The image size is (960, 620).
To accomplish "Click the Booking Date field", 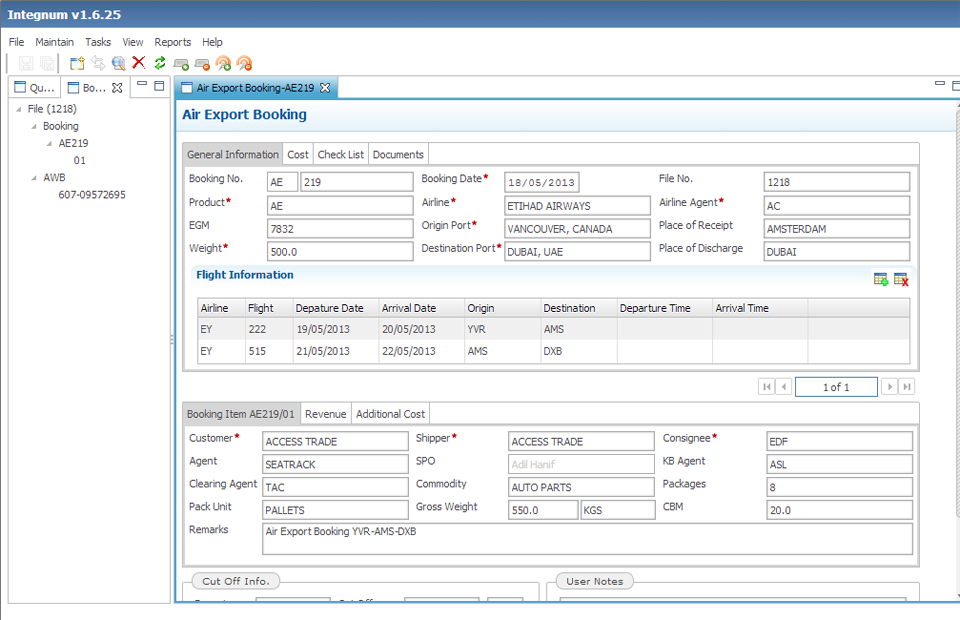I will pos(541,182).
